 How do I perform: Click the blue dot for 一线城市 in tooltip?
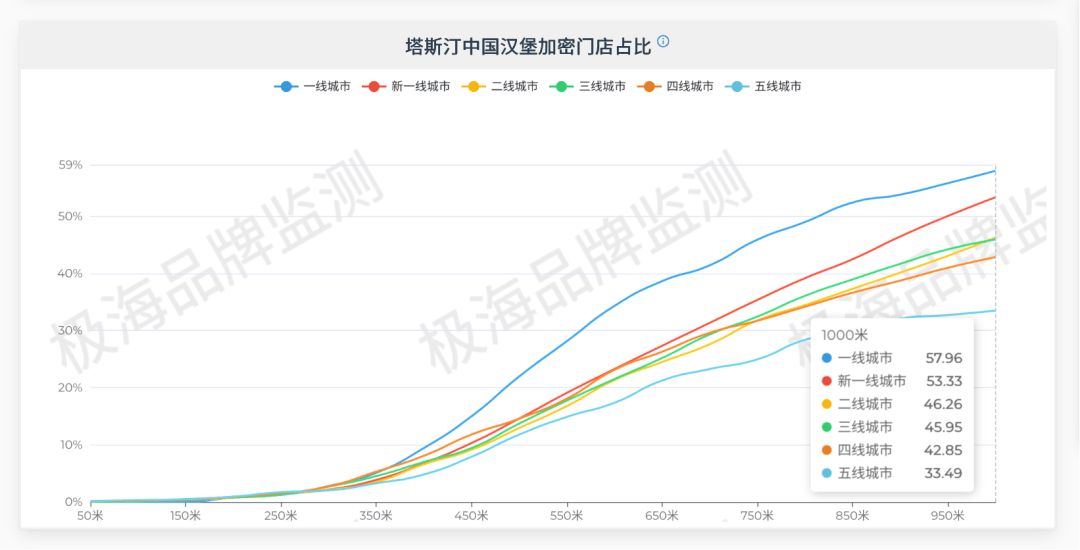click(x=826, y=358)
